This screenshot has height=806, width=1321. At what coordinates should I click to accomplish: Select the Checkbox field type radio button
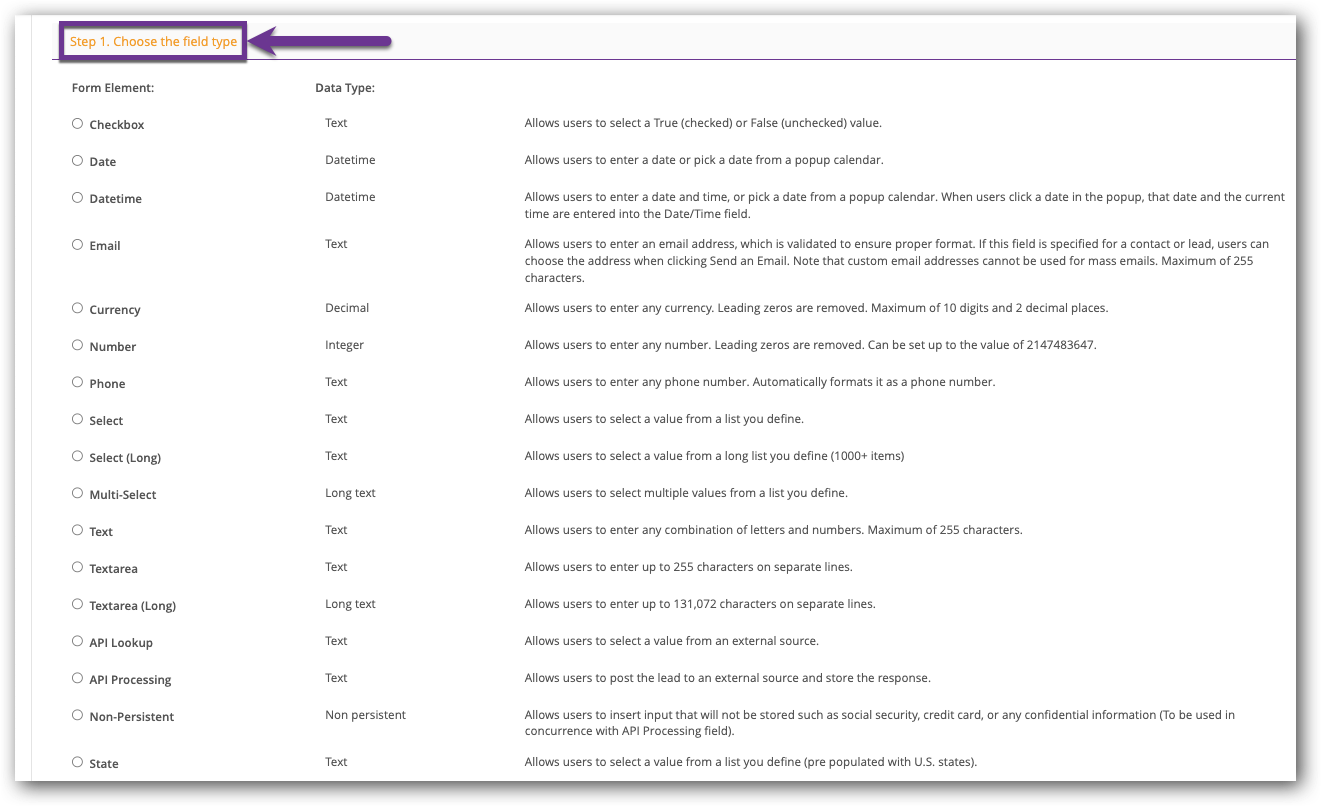click(x=78, y=124)
